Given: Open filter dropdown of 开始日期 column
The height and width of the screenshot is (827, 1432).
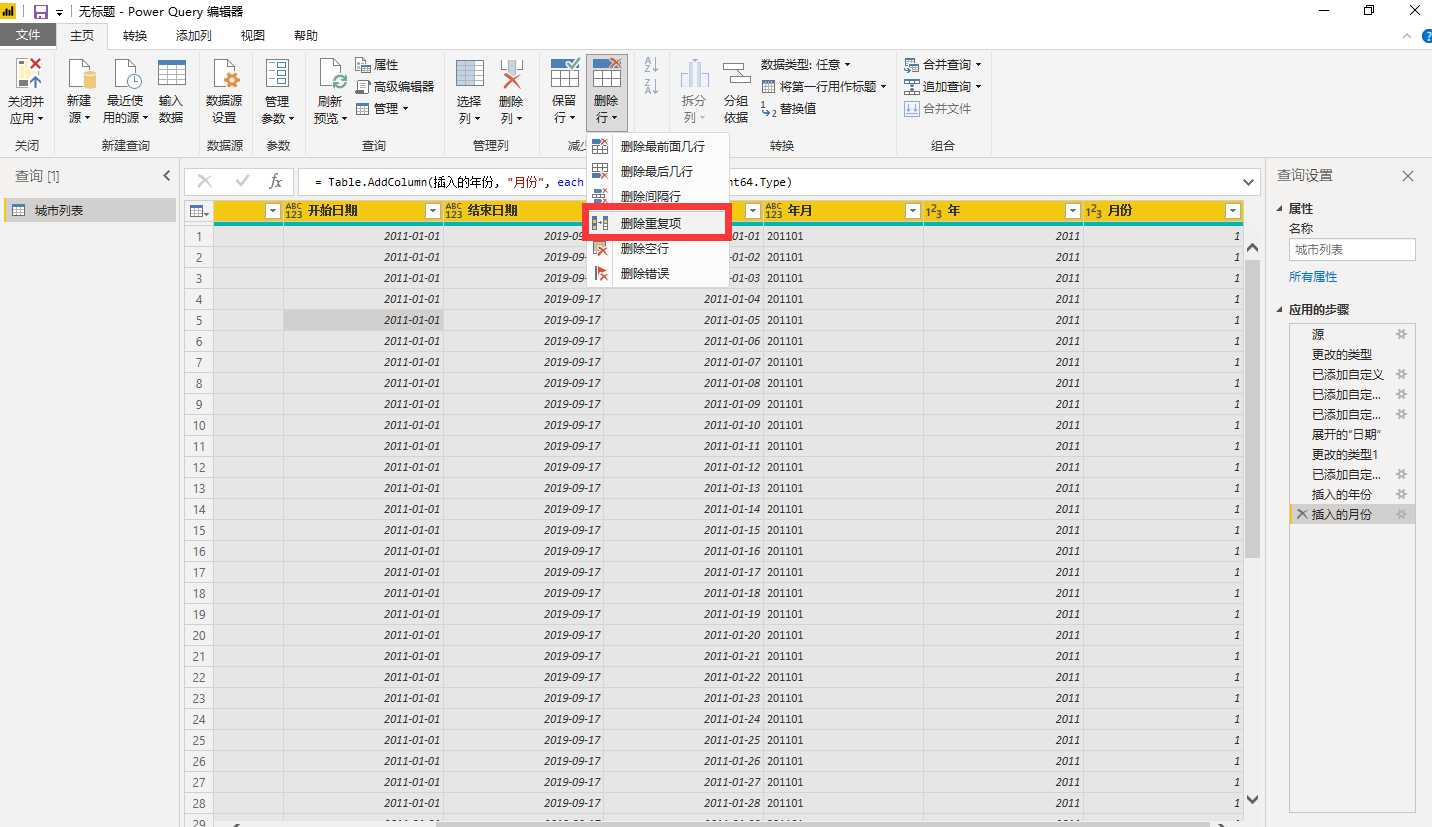Looking at the screenshot, I should pos(433,211).
